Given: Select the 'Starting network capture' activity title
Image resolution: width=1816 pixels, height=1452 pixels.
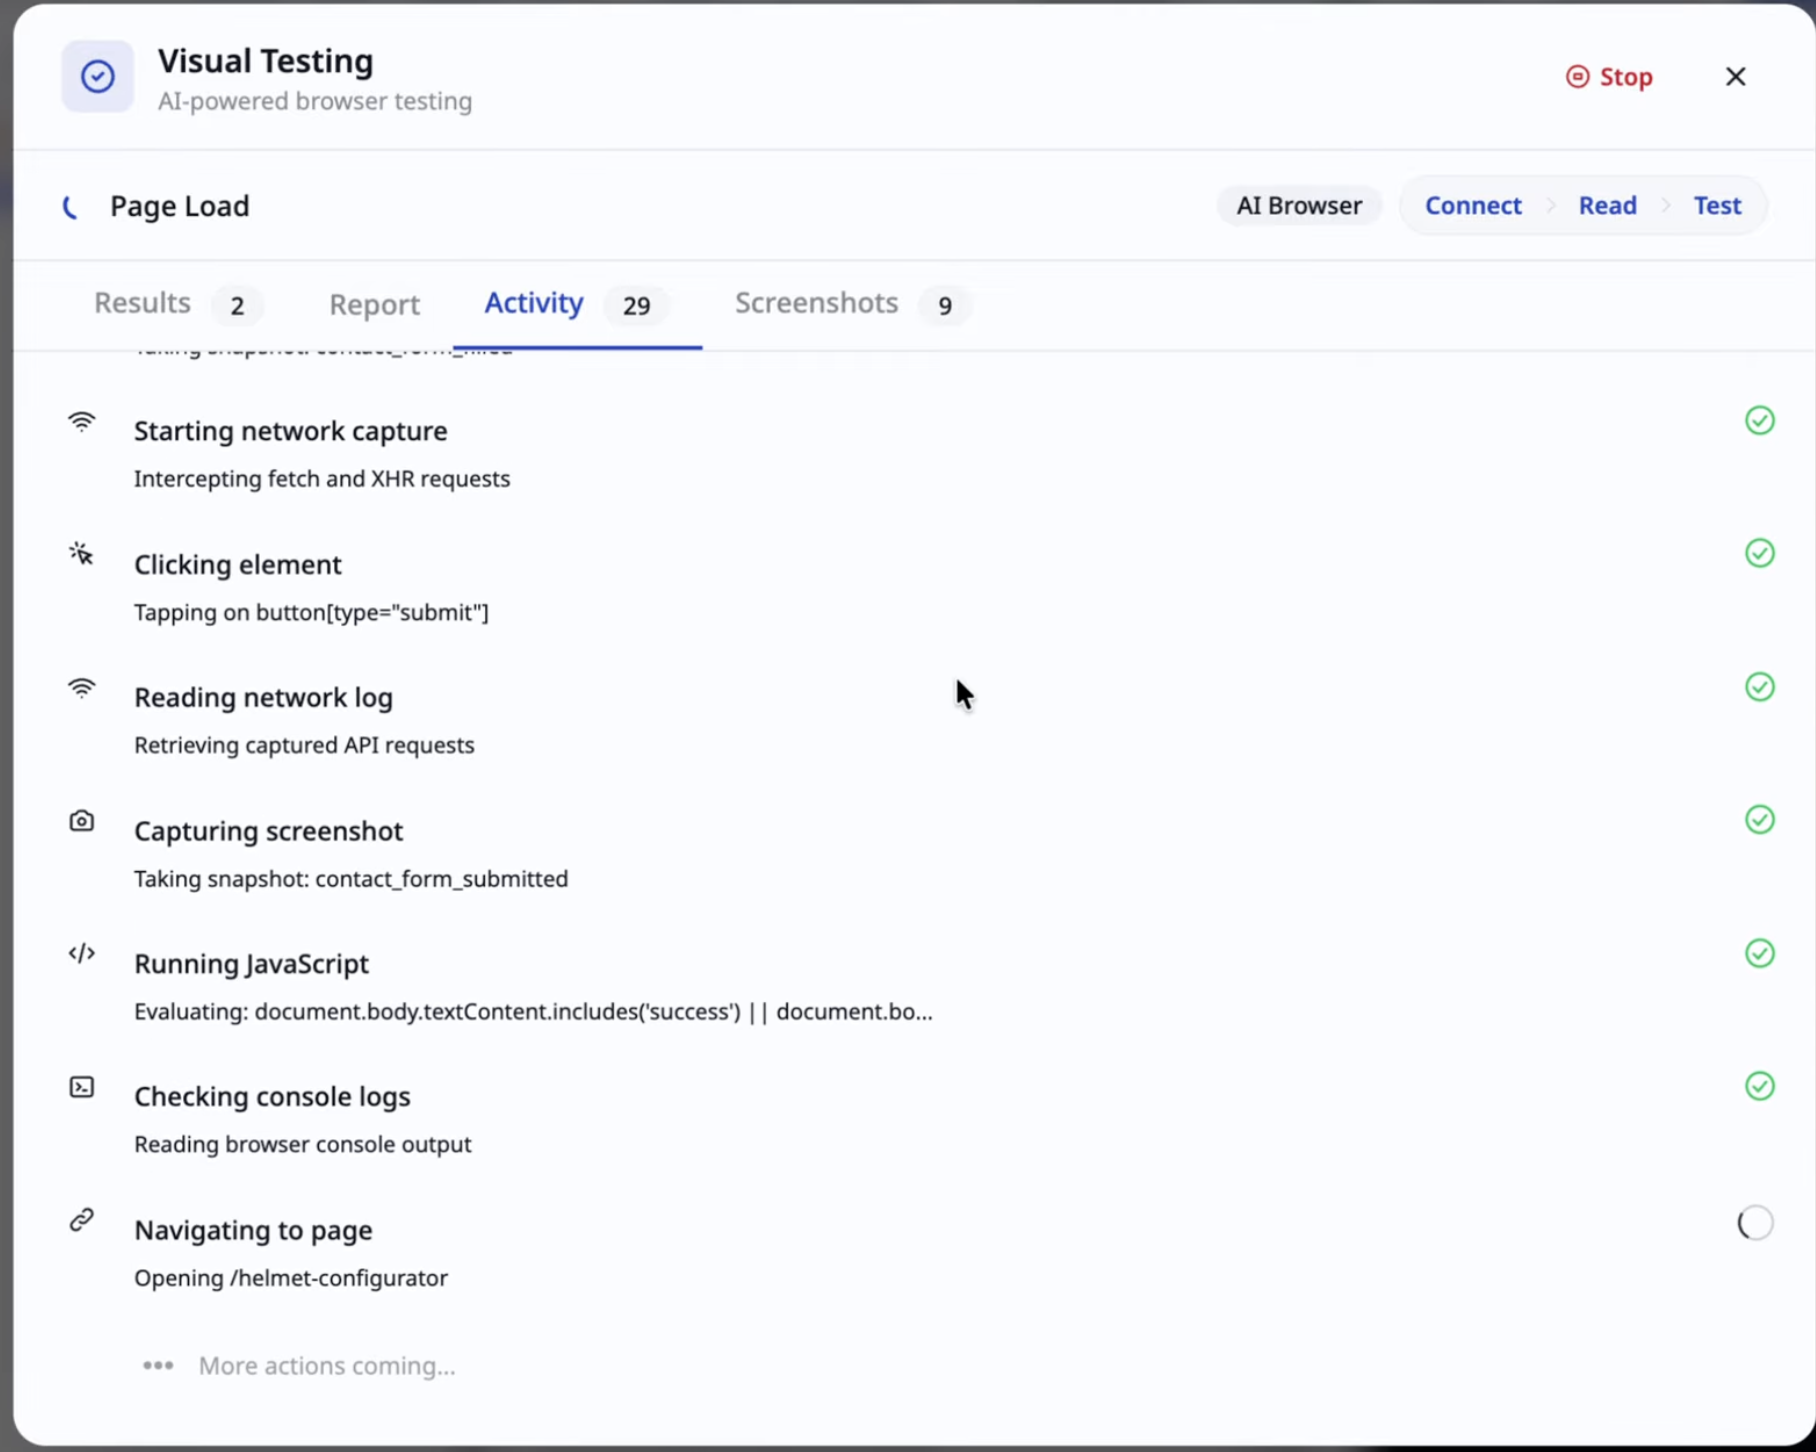Looking at the screenshot, I should pyautogui.click(x=290, y=431).
